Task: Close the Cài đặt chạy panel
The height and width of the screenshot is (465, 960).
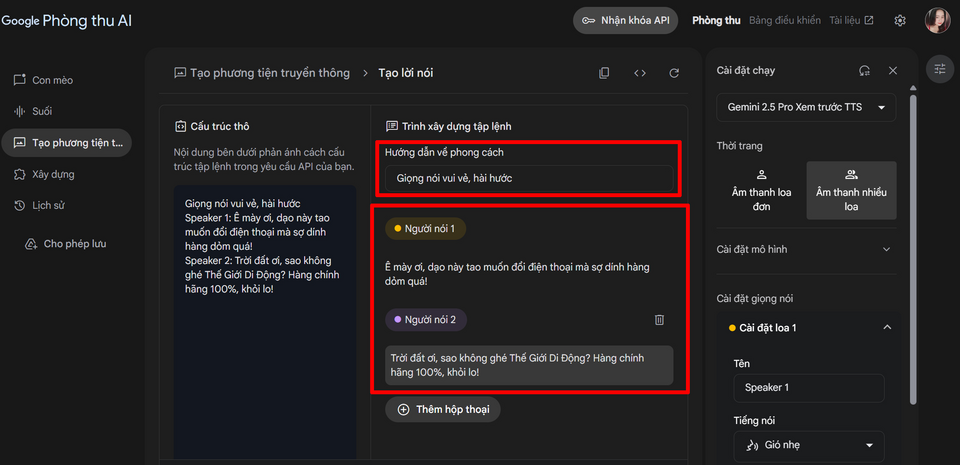Action: 893,71
